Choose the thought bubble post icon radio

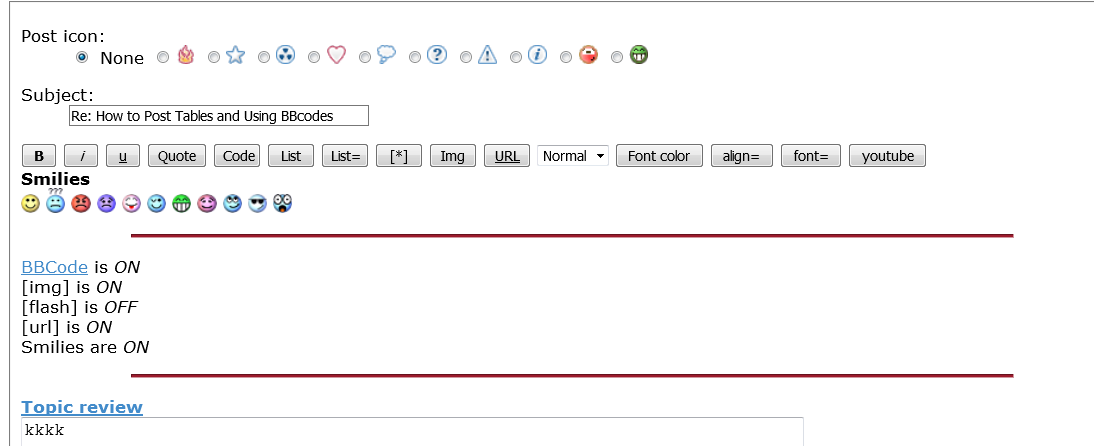pos(365,57)
